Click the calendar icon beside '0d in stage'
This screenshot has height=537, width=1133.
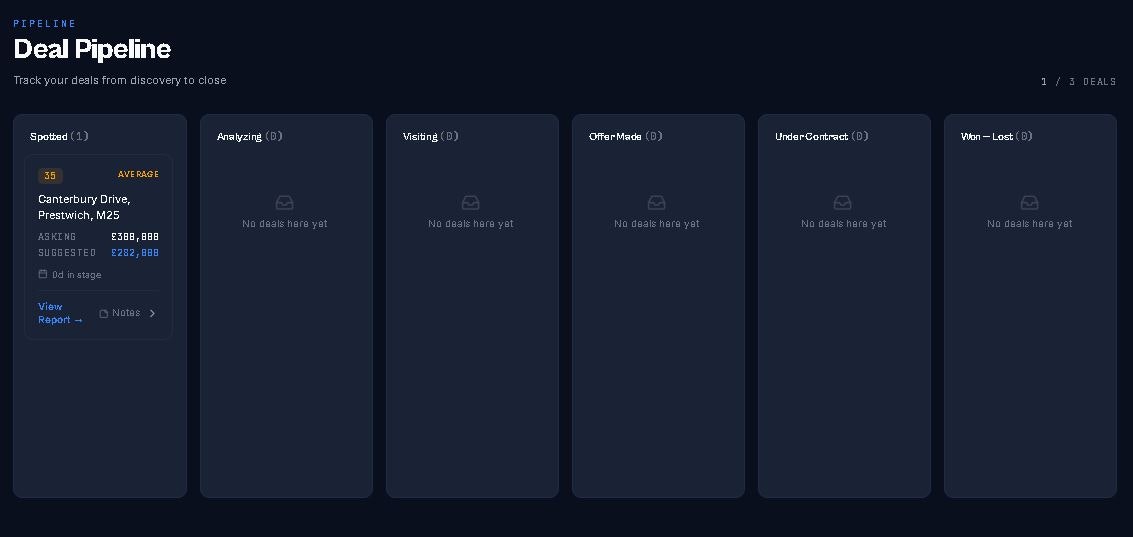coord(43,274)
